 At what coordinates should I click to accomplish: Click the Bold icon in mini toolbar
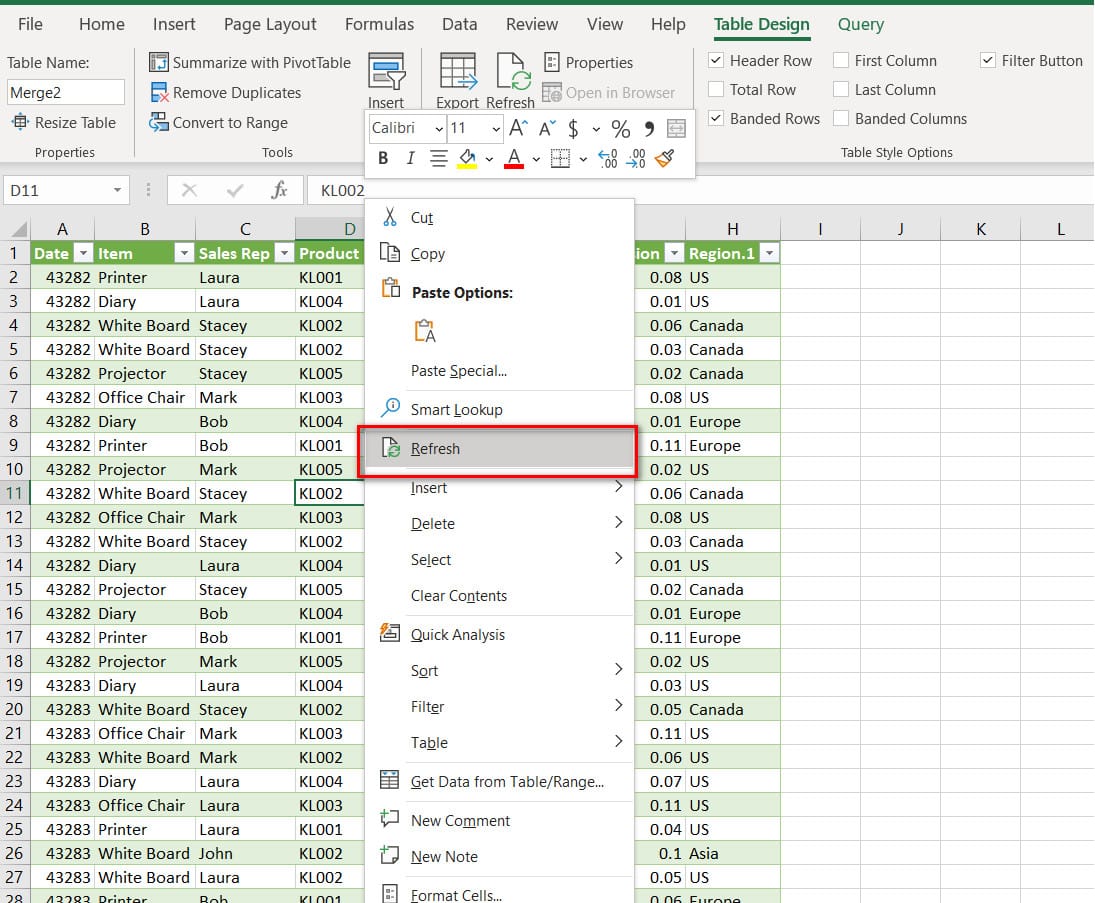click(x=383, y=159)
